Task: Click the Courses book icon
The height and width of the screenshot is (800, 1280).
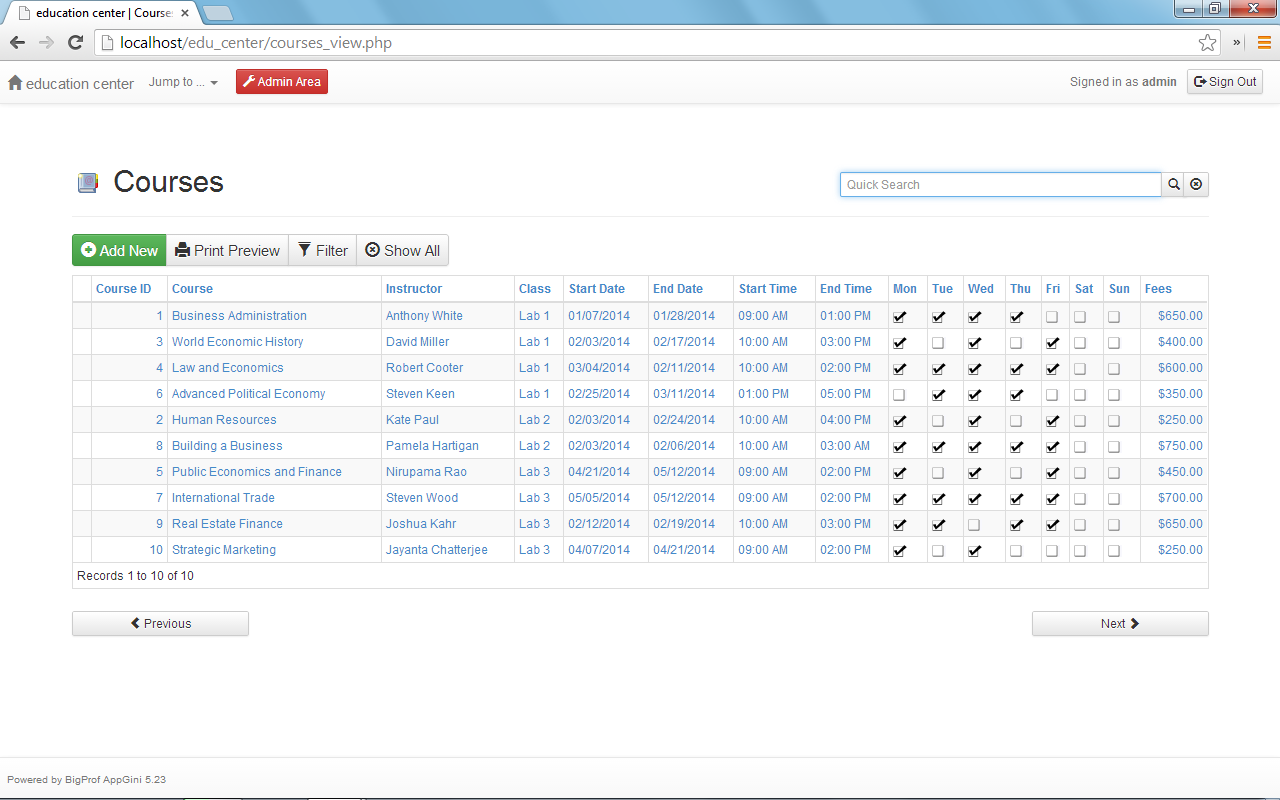Action: click(x=88, y=182)
